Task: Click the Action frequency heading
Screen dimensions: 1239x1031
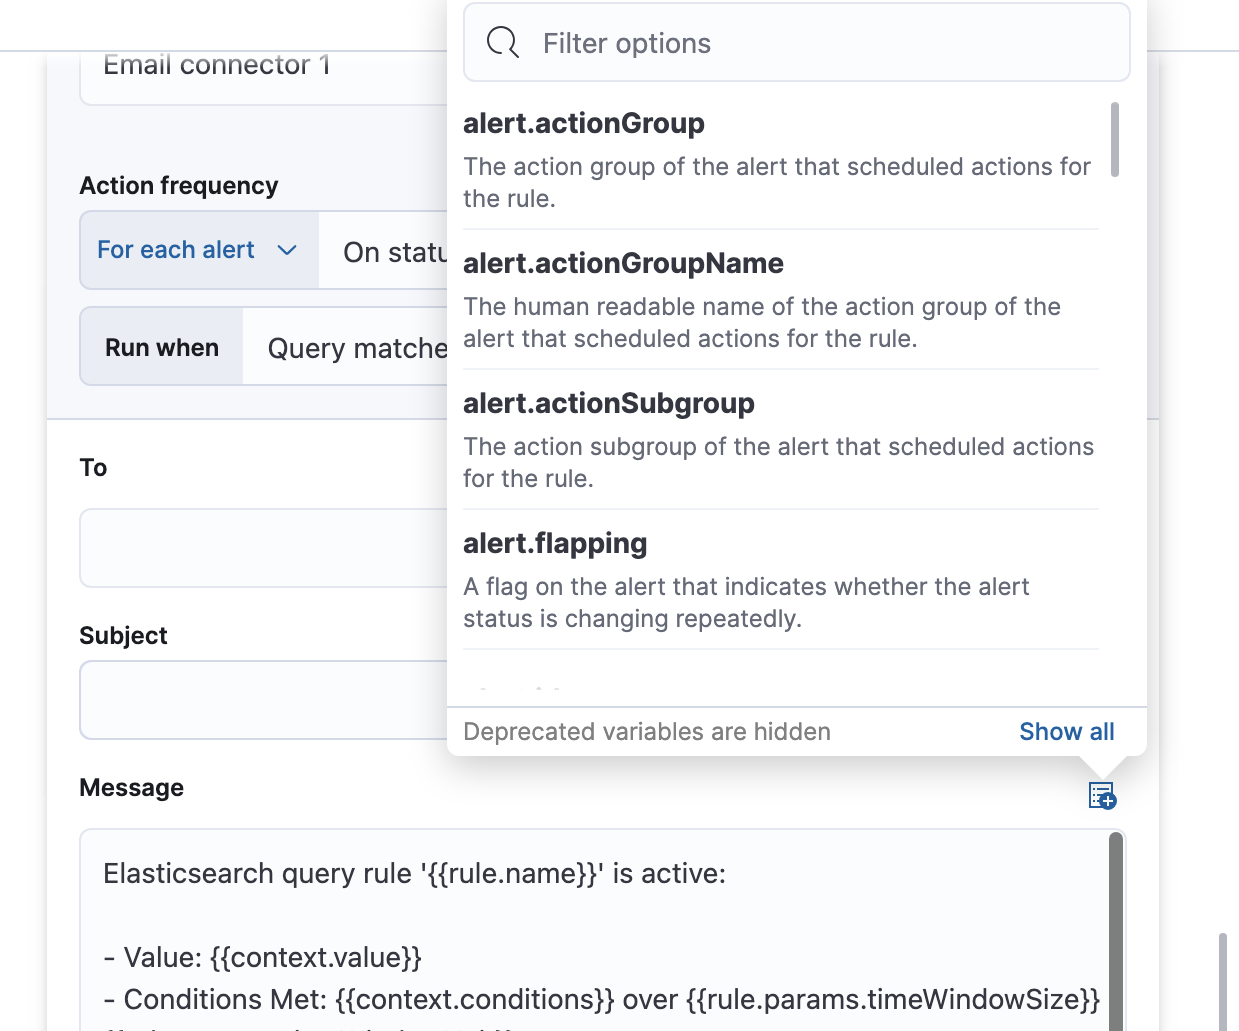Action: tap(179, 185)
